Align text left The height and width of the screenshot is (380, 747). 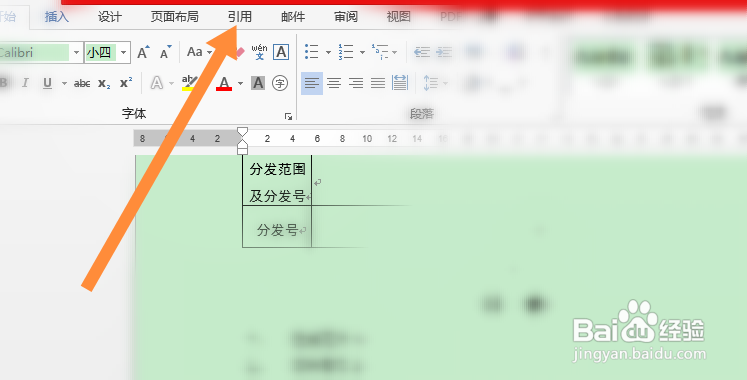tap(312, 83)
